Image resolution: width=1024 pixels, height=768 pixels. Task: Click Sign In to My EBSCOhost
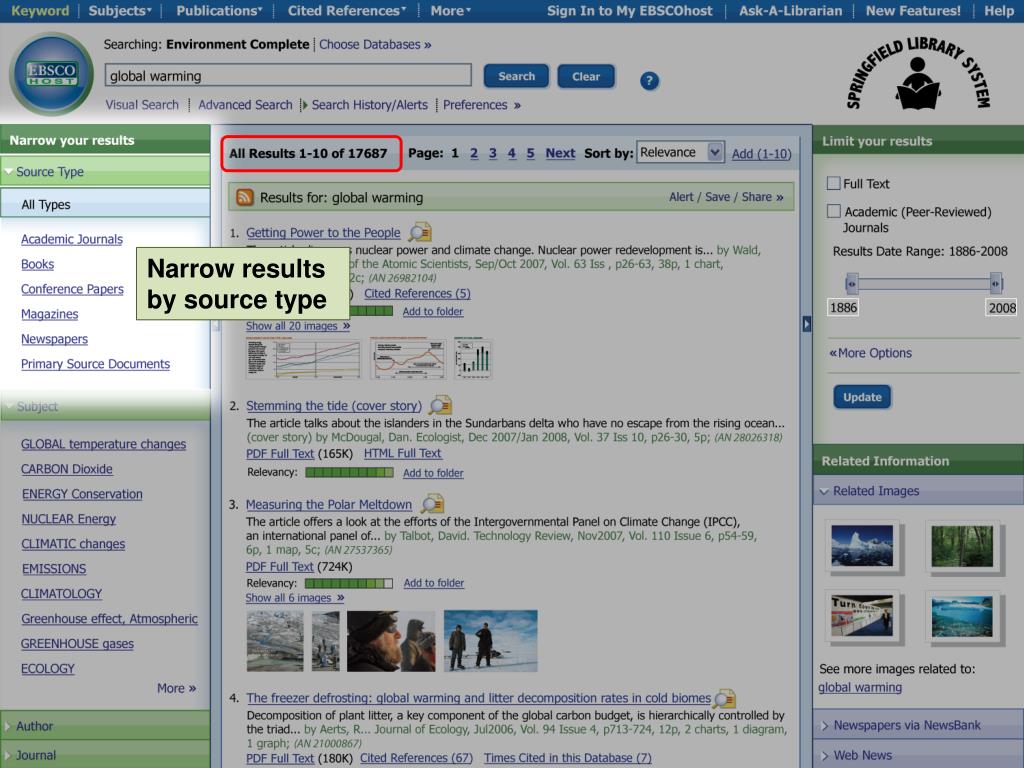click(x=630, y=10)
